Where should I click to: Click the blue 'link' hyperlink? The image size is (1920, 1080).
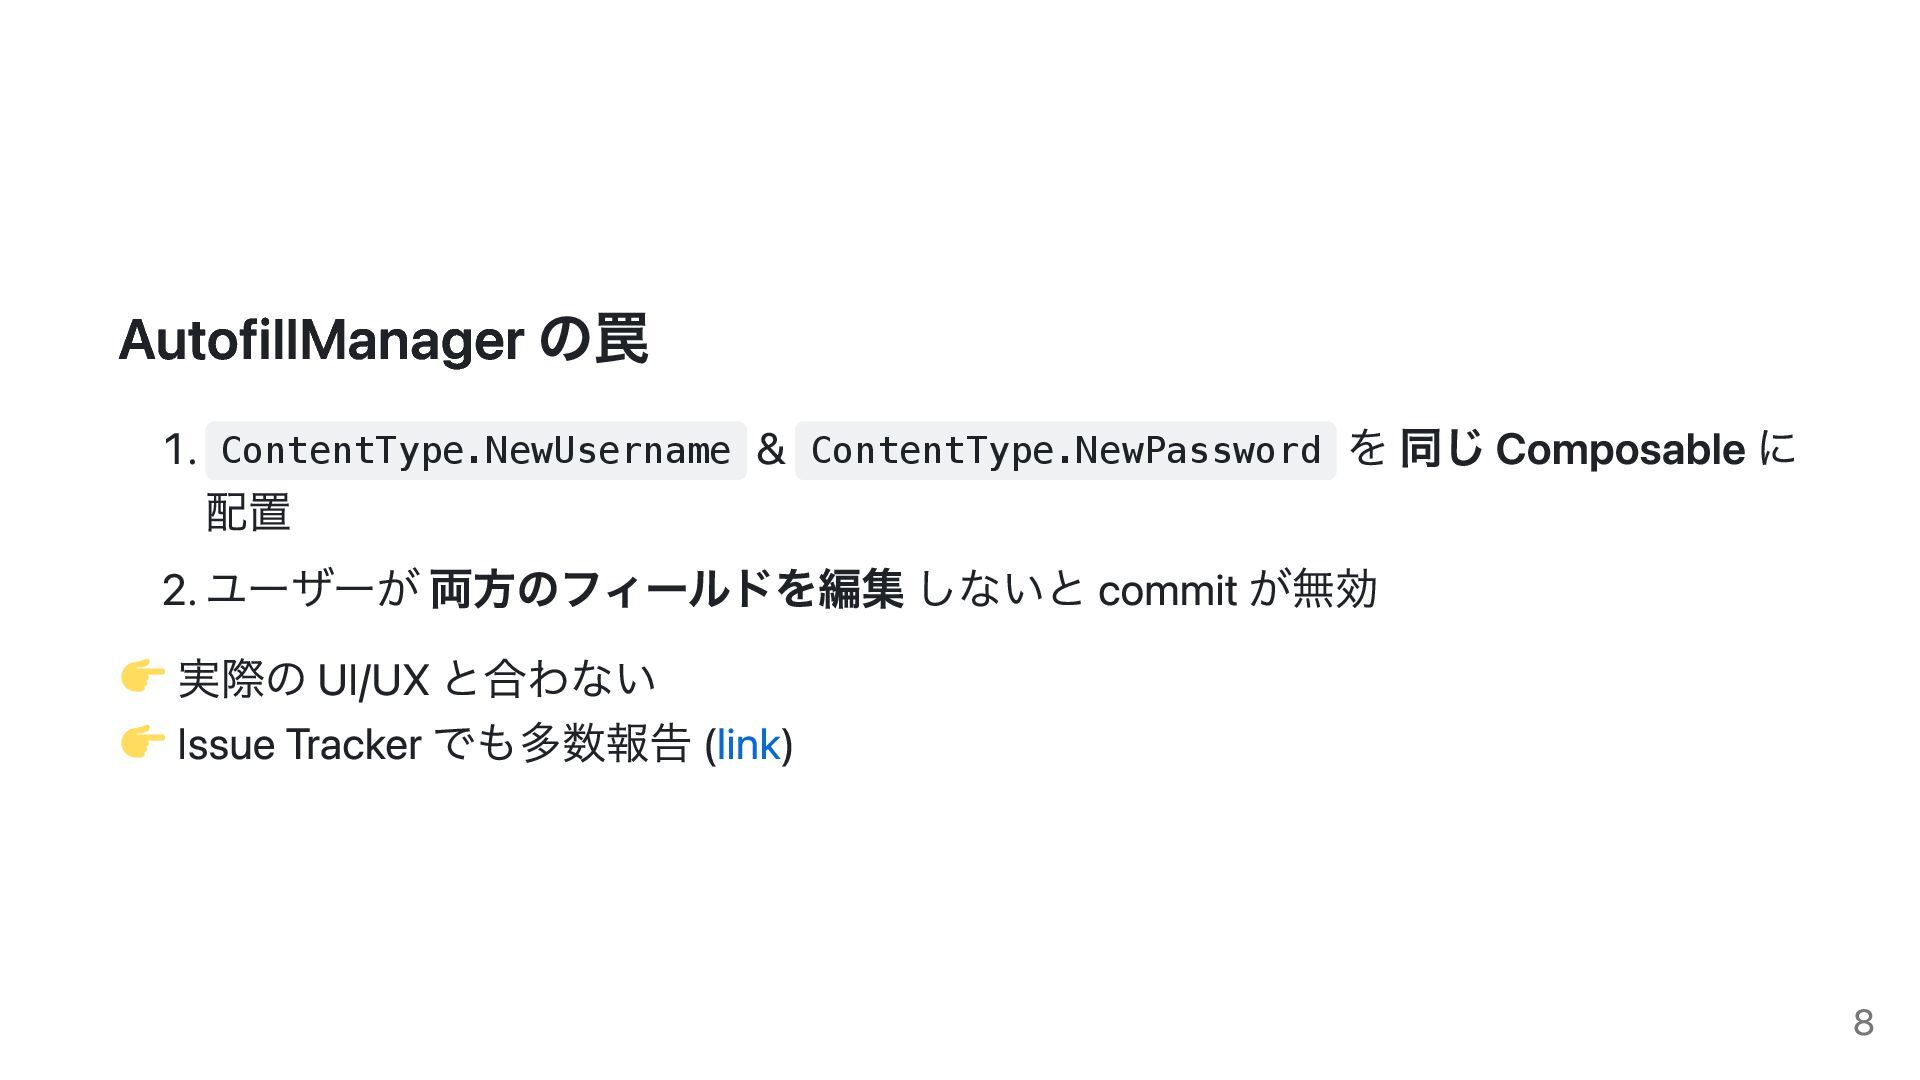pyautogui.click(x=747, y=745)
